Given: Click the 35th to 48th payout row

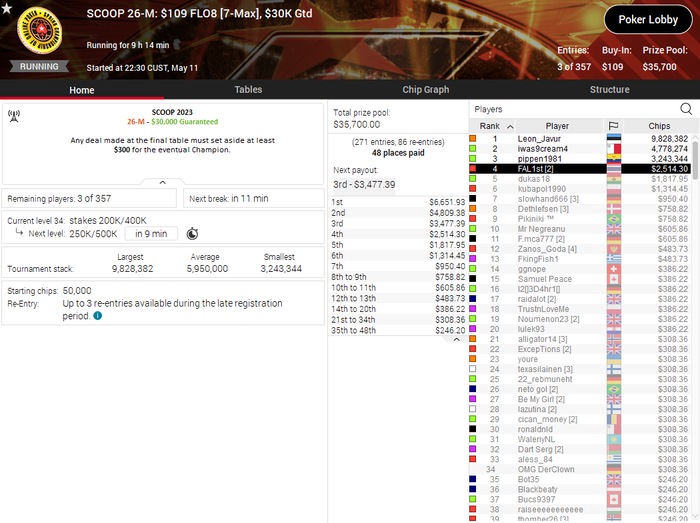Looking at the screenshot, I should pyautogui.click(x=398, y=330).
